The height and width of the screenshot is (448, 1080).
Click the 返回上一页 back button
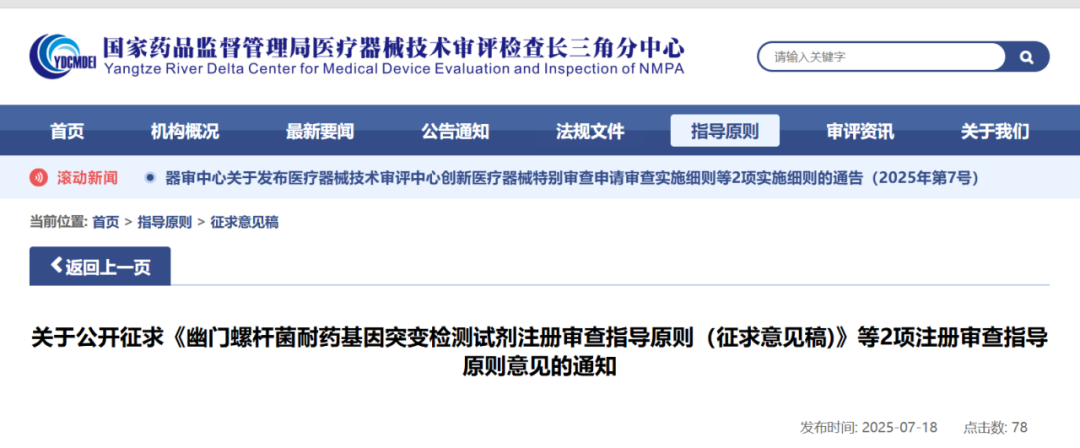click(x=100, y=267)
